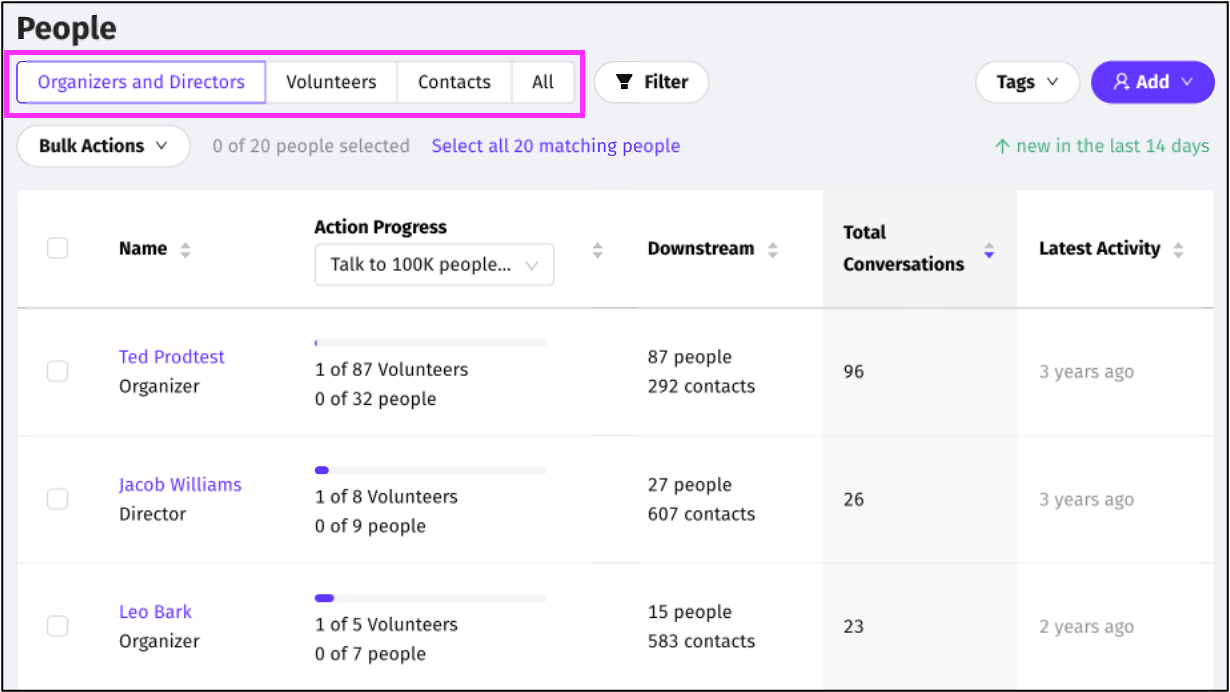Click Select all 20 matching people

[555, 146]
